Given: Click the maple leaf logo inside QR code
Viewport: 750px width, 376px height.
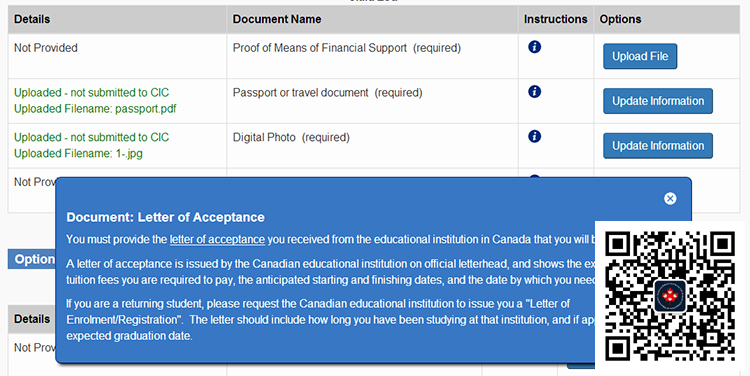Looking at the screenshot, I should (670, 297).
